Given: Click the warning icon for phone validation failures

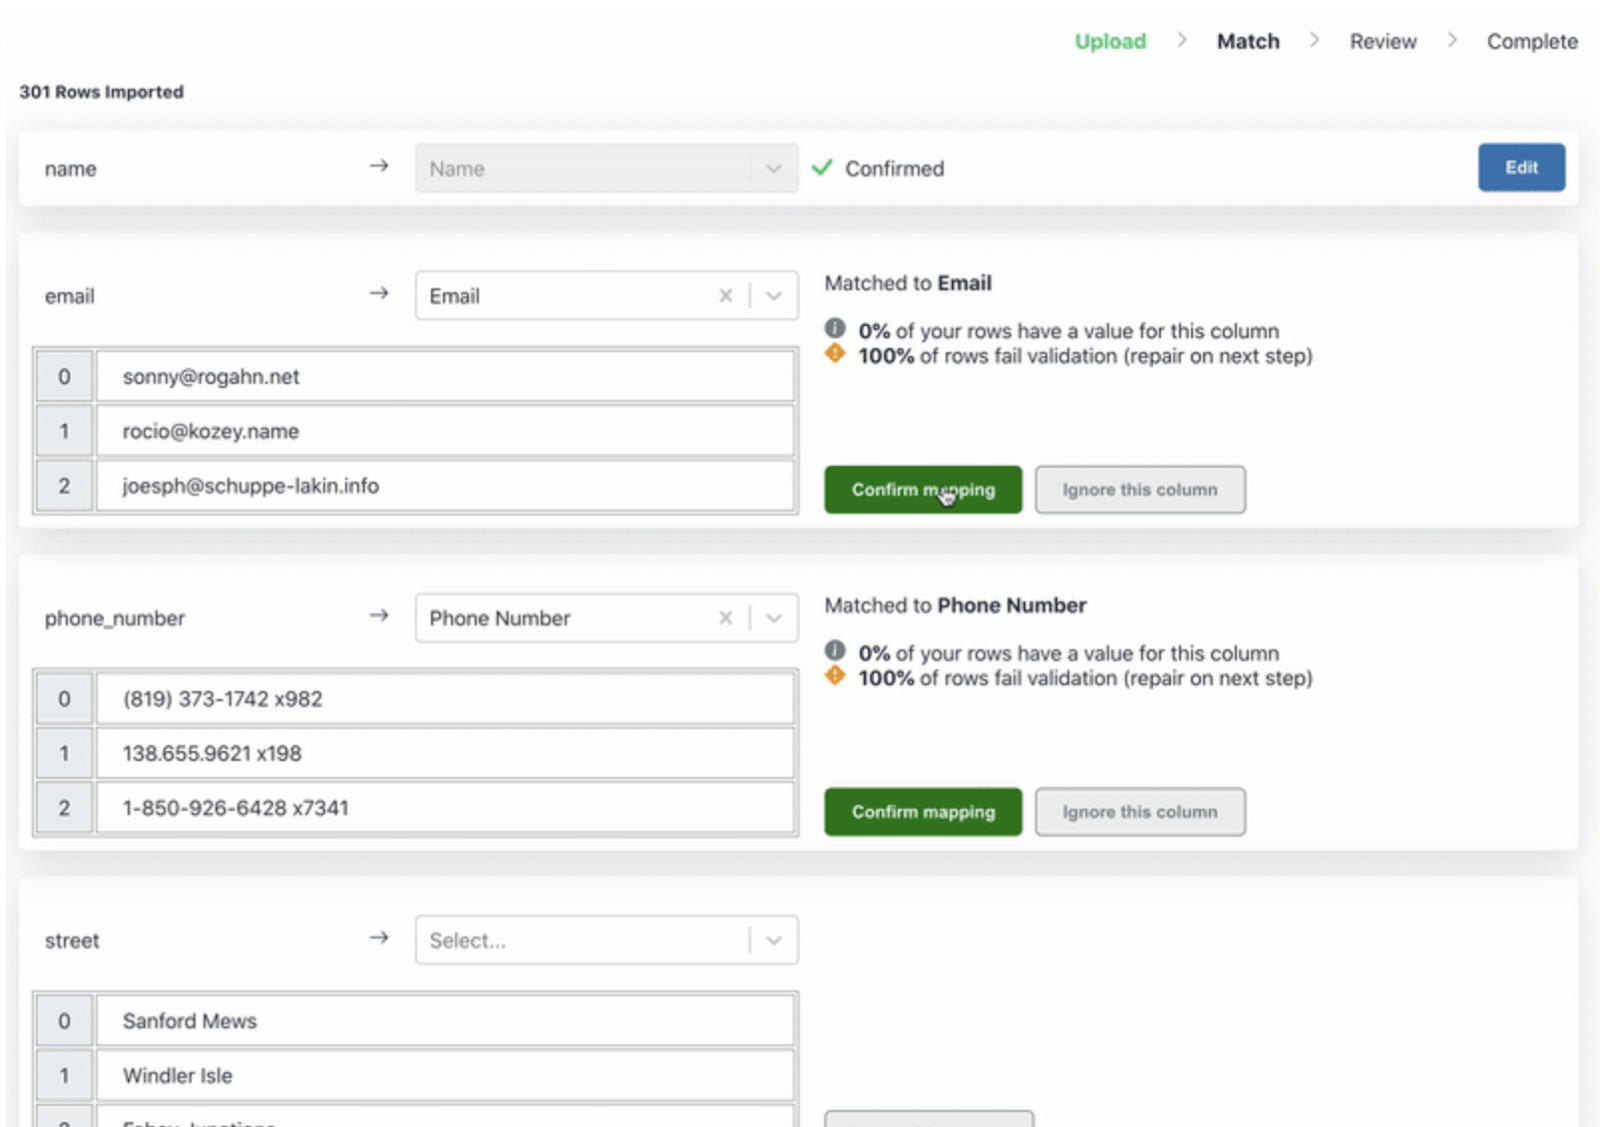Looking at the screenshot, I should tap(835, 678).
